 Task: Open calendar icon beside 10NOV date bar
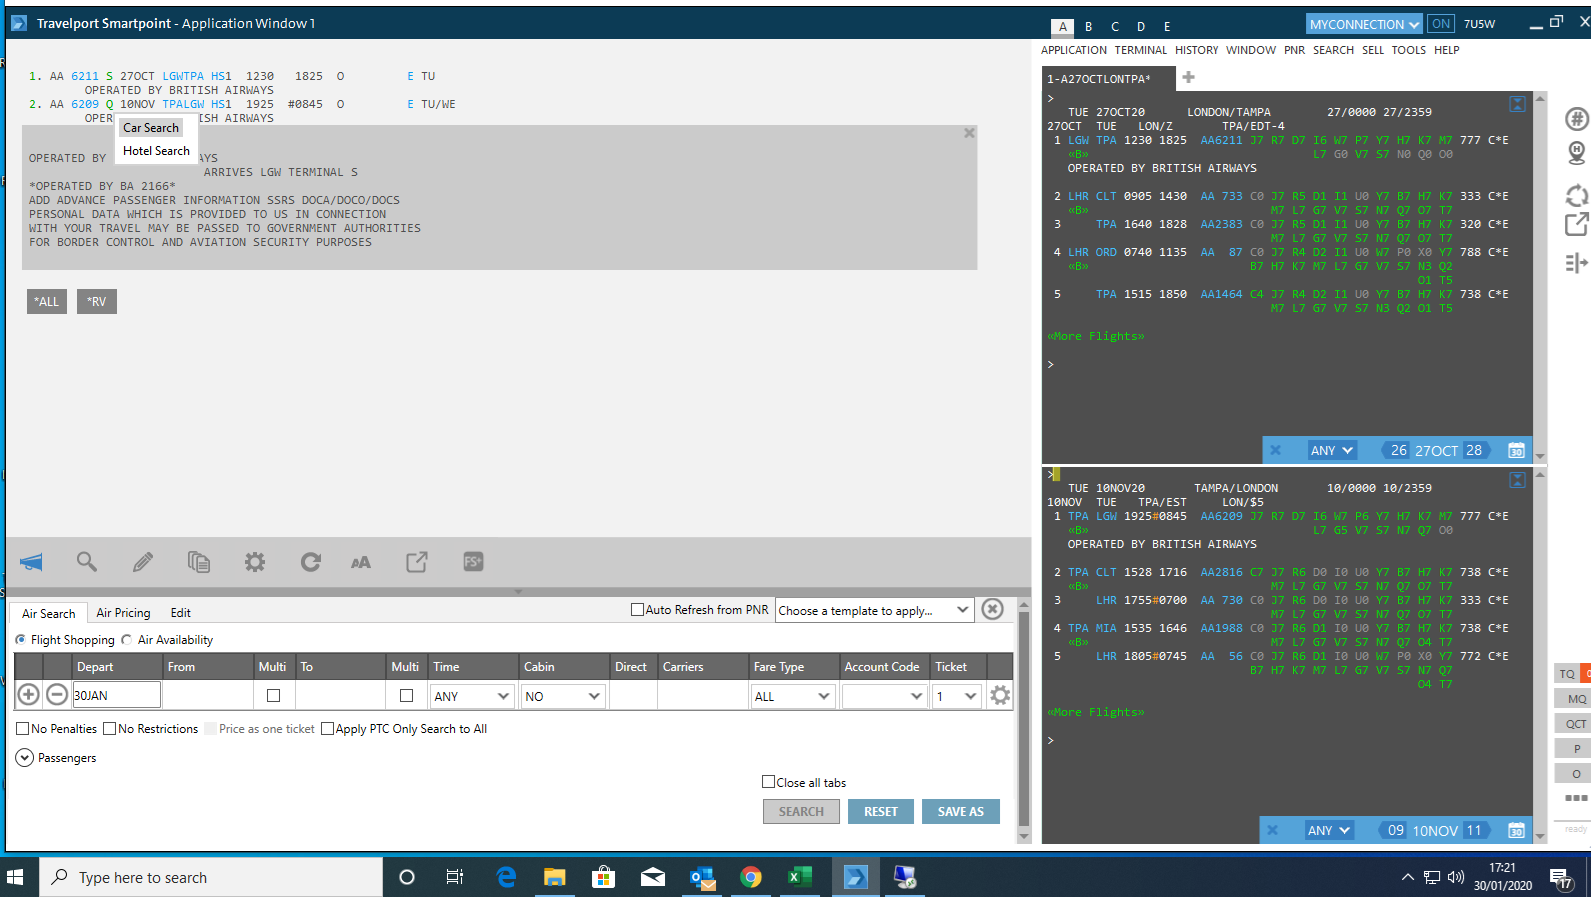click(x=1516, y=830)
